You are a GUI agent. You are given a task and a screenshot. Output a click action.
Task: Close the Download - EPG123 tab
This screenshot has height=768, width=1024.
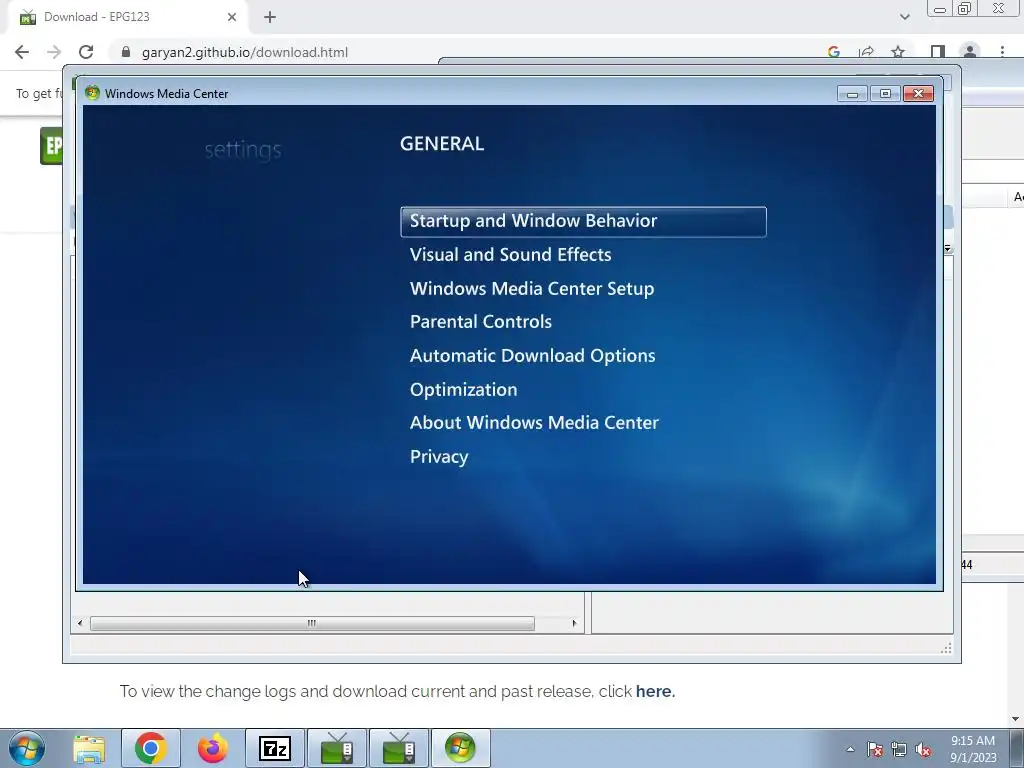pyautogui.click(x=232, y=17)
